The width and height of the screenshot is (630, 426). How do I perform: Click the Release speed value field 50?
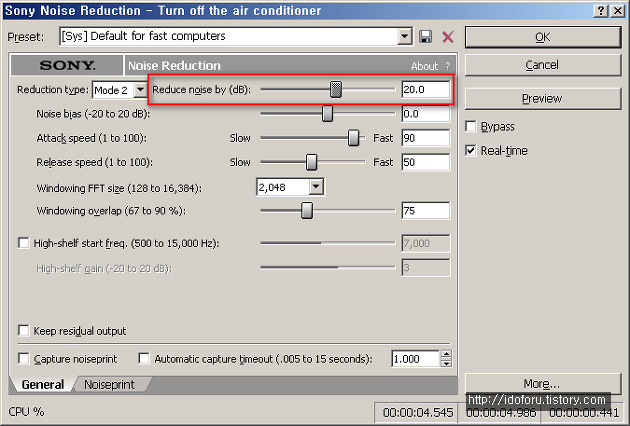[425, 162]
